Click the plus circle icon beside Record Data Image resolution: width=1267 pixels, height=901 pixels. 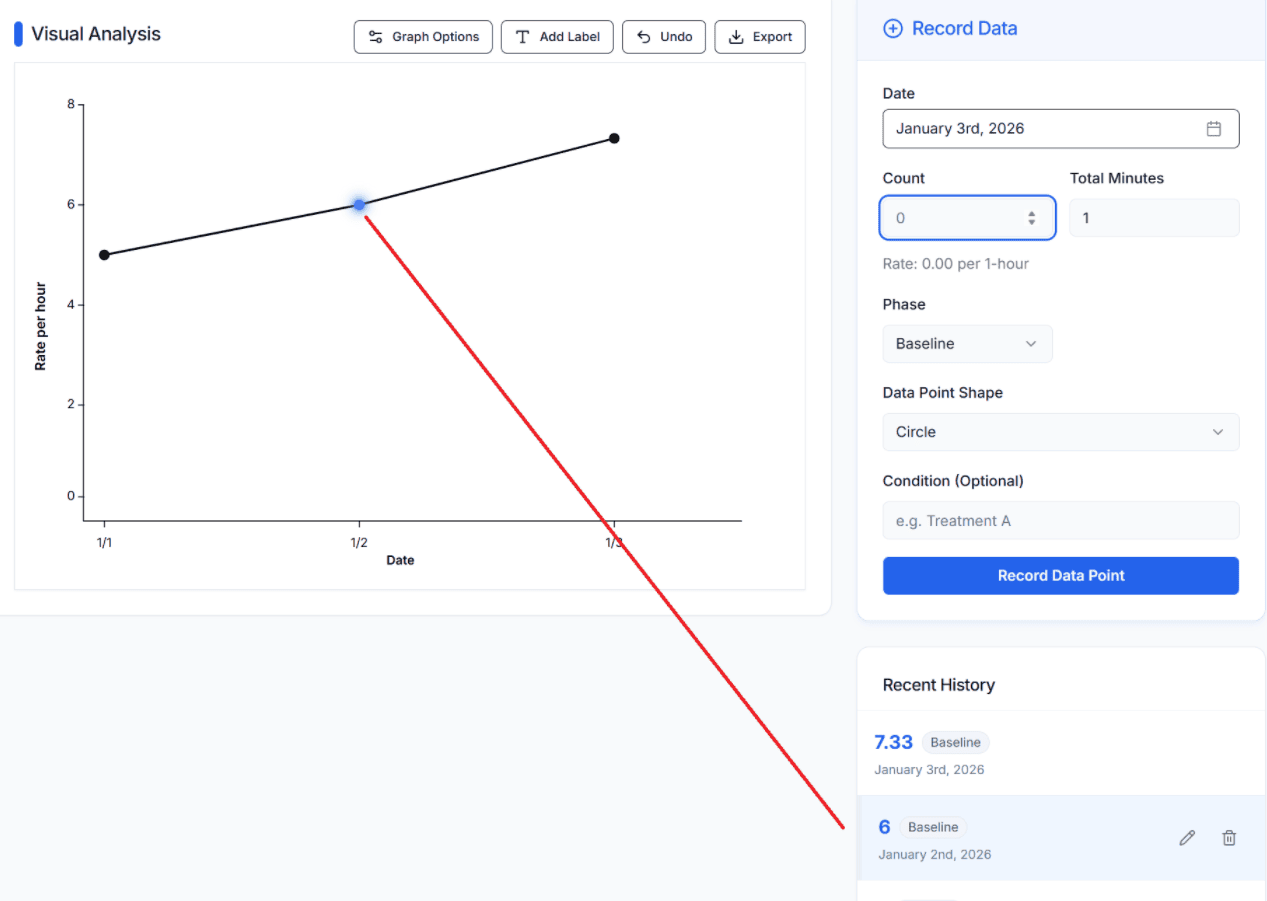tap(892, 29)
